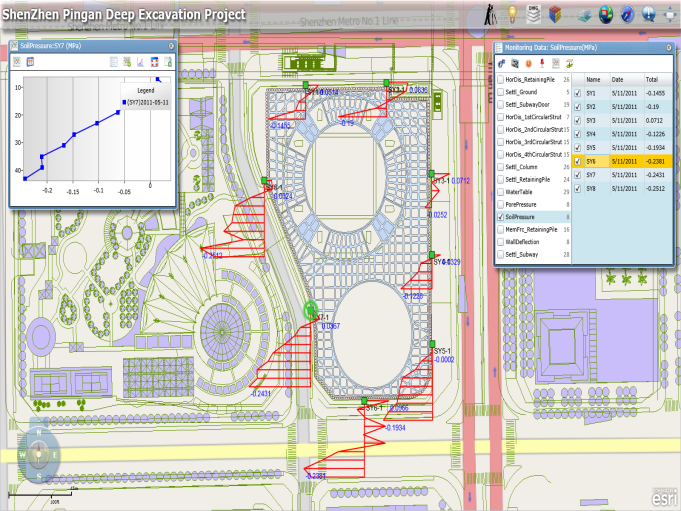Select the SY7 row in the data table
Screen dimensions: 681x511
pyautogui.click(x=622, y=175)
